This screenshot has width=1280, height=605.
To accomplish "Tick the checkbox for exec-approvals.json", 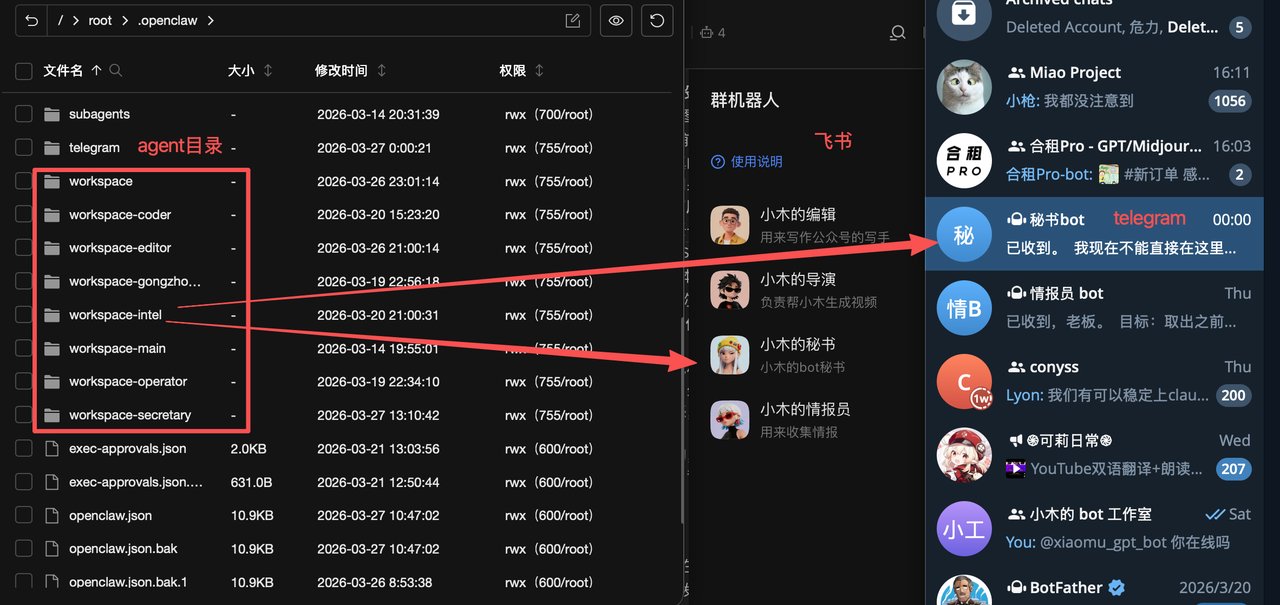I will click(x=24, y=449).
